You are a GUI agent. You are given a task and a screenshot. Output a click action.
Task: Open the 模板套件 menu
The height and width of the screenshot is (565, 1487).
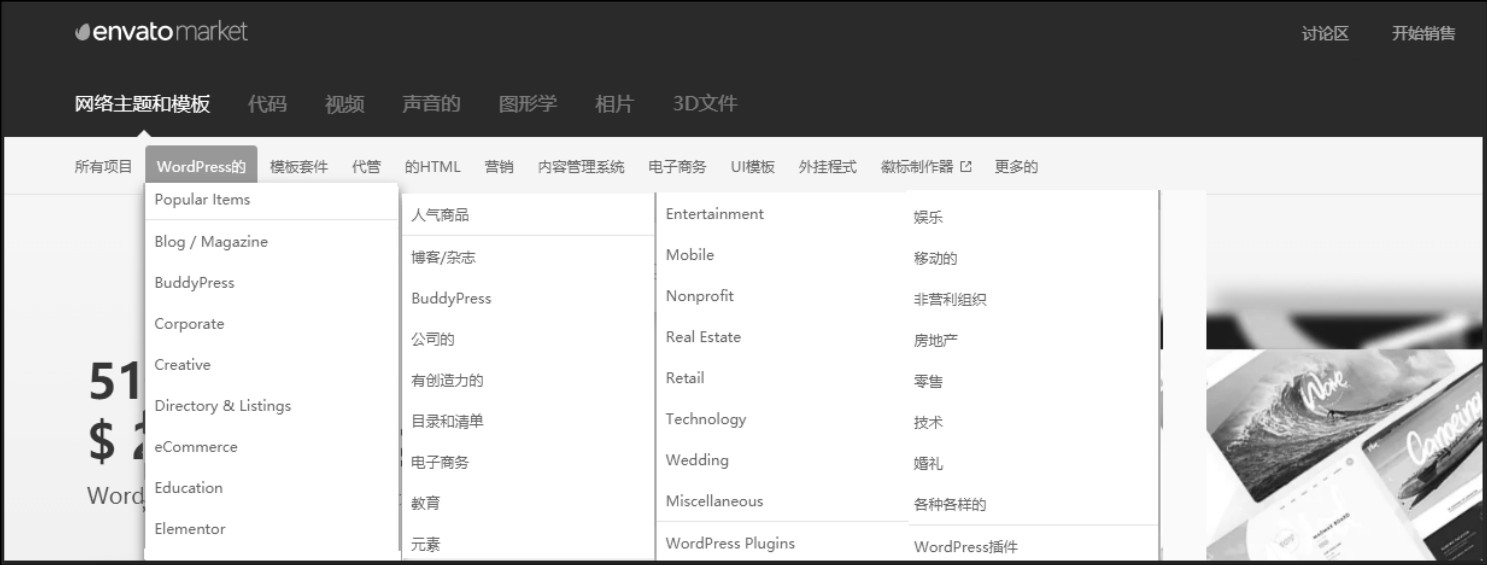[299, 167]
